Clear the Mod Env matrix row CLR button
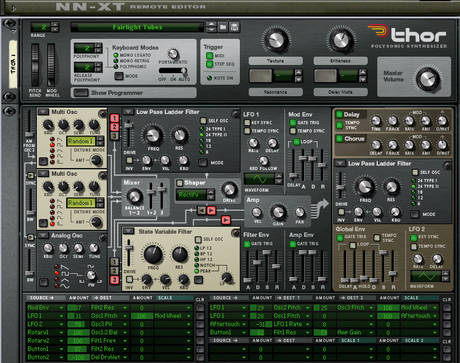The height and width of the screenshot is (363, 460). coord(200,307)
